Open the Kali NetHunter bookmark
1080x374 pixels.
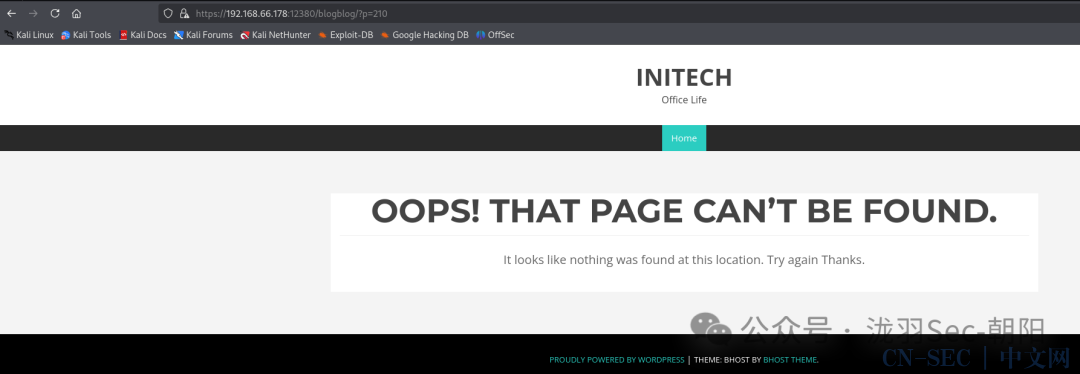(x=276, y=34)
